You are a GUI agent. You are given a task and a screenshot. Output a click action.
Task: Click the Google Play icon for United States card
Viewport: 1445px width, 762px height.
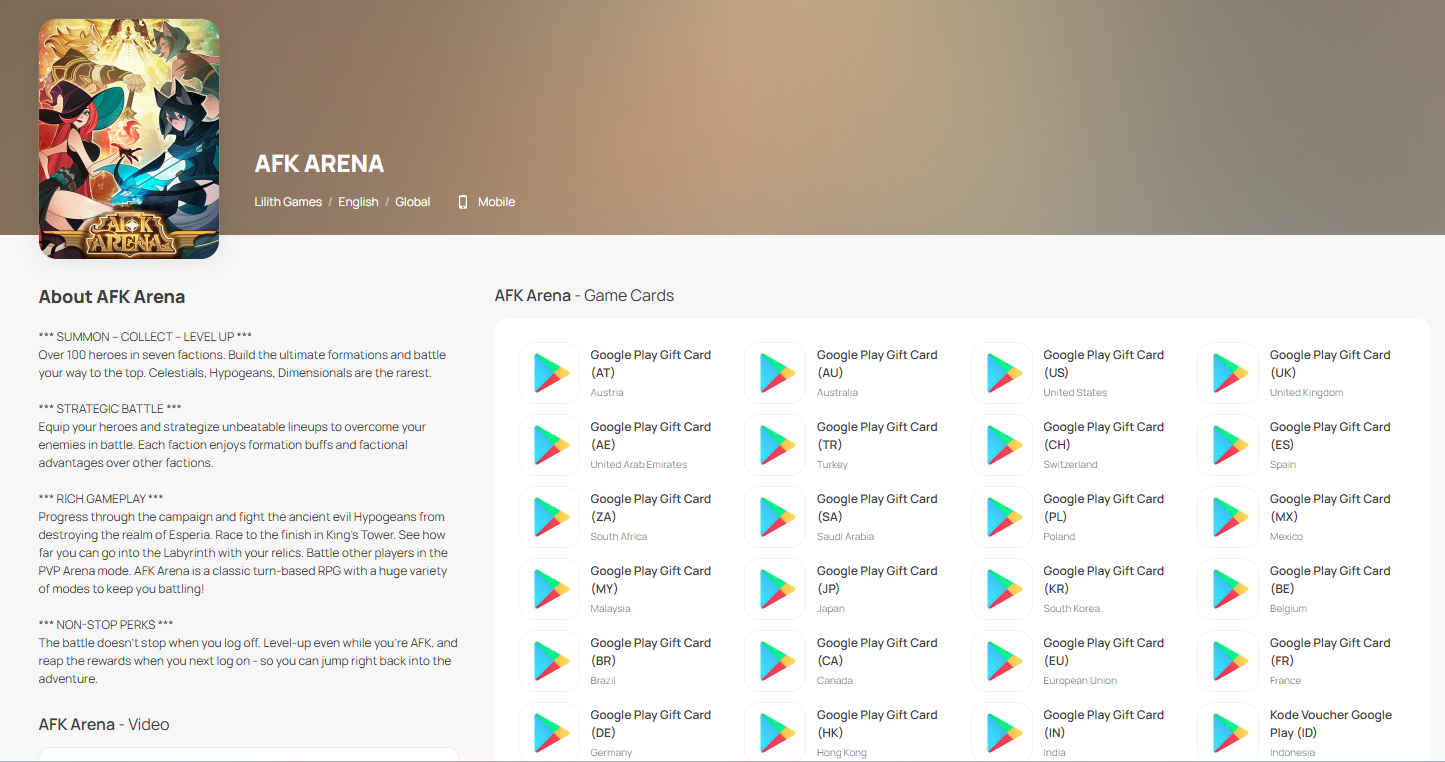[1001, 373]
